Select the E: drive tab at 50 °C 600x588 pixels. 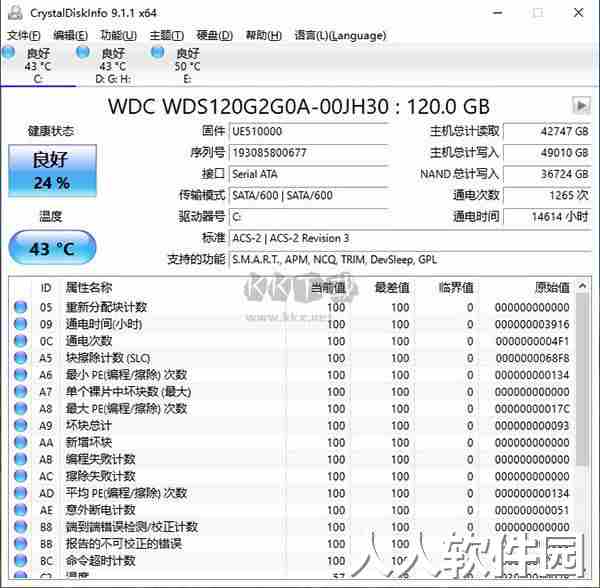[187, 65]
